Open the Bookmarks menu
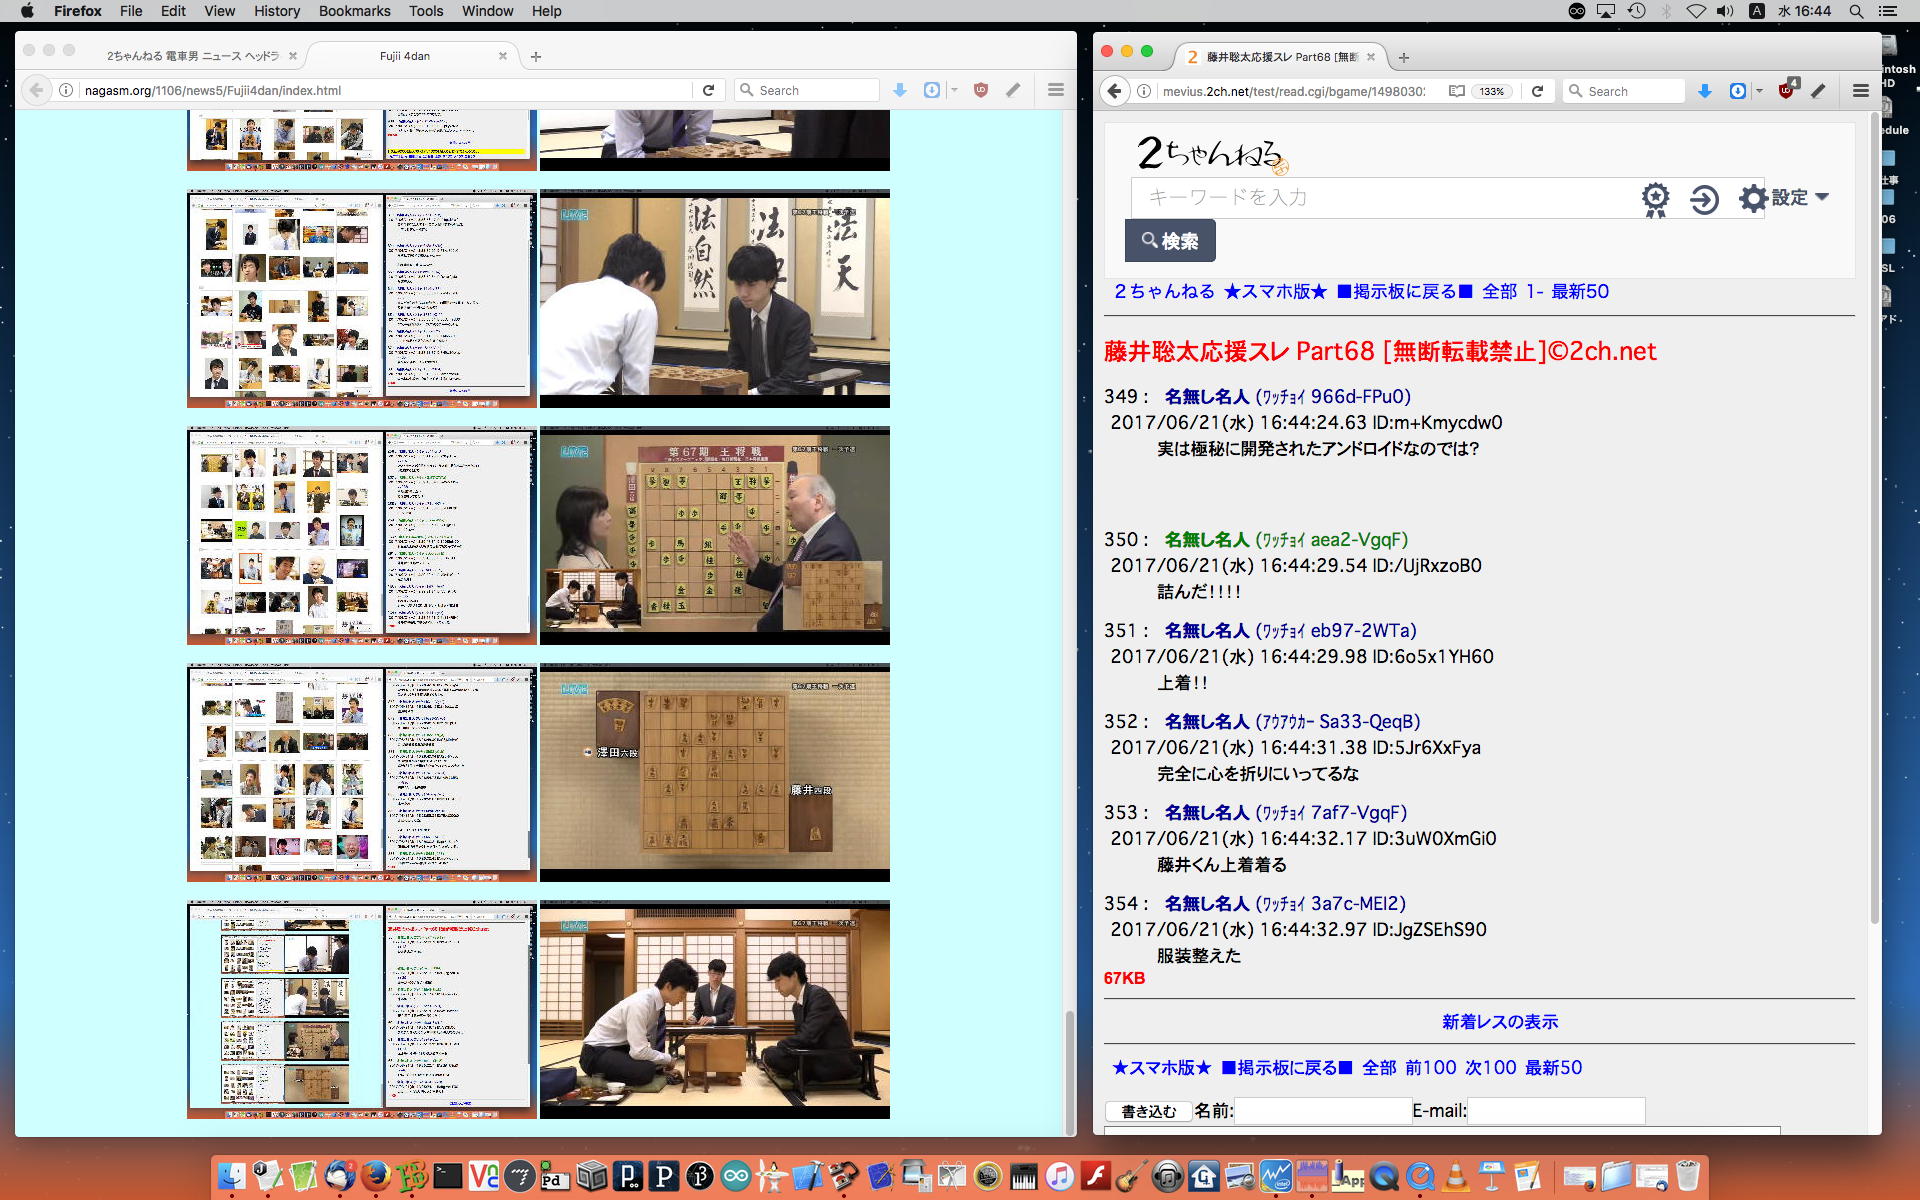This screenshot has height=1200, width=1920. coord(354,11)
